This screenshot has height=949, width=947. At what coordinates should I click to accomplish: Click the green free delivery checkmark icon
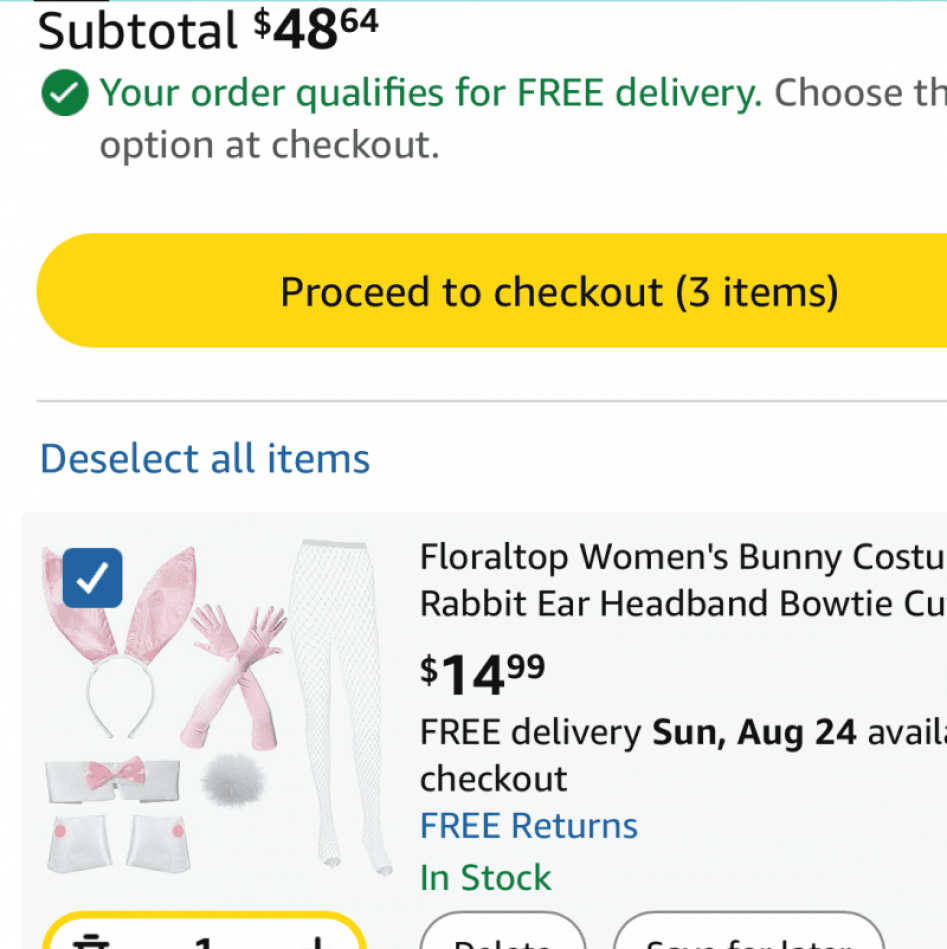coord(65,93)
